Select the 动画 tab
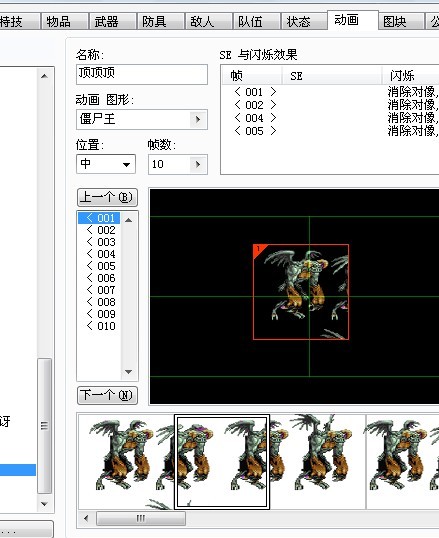 click(353, 20)
